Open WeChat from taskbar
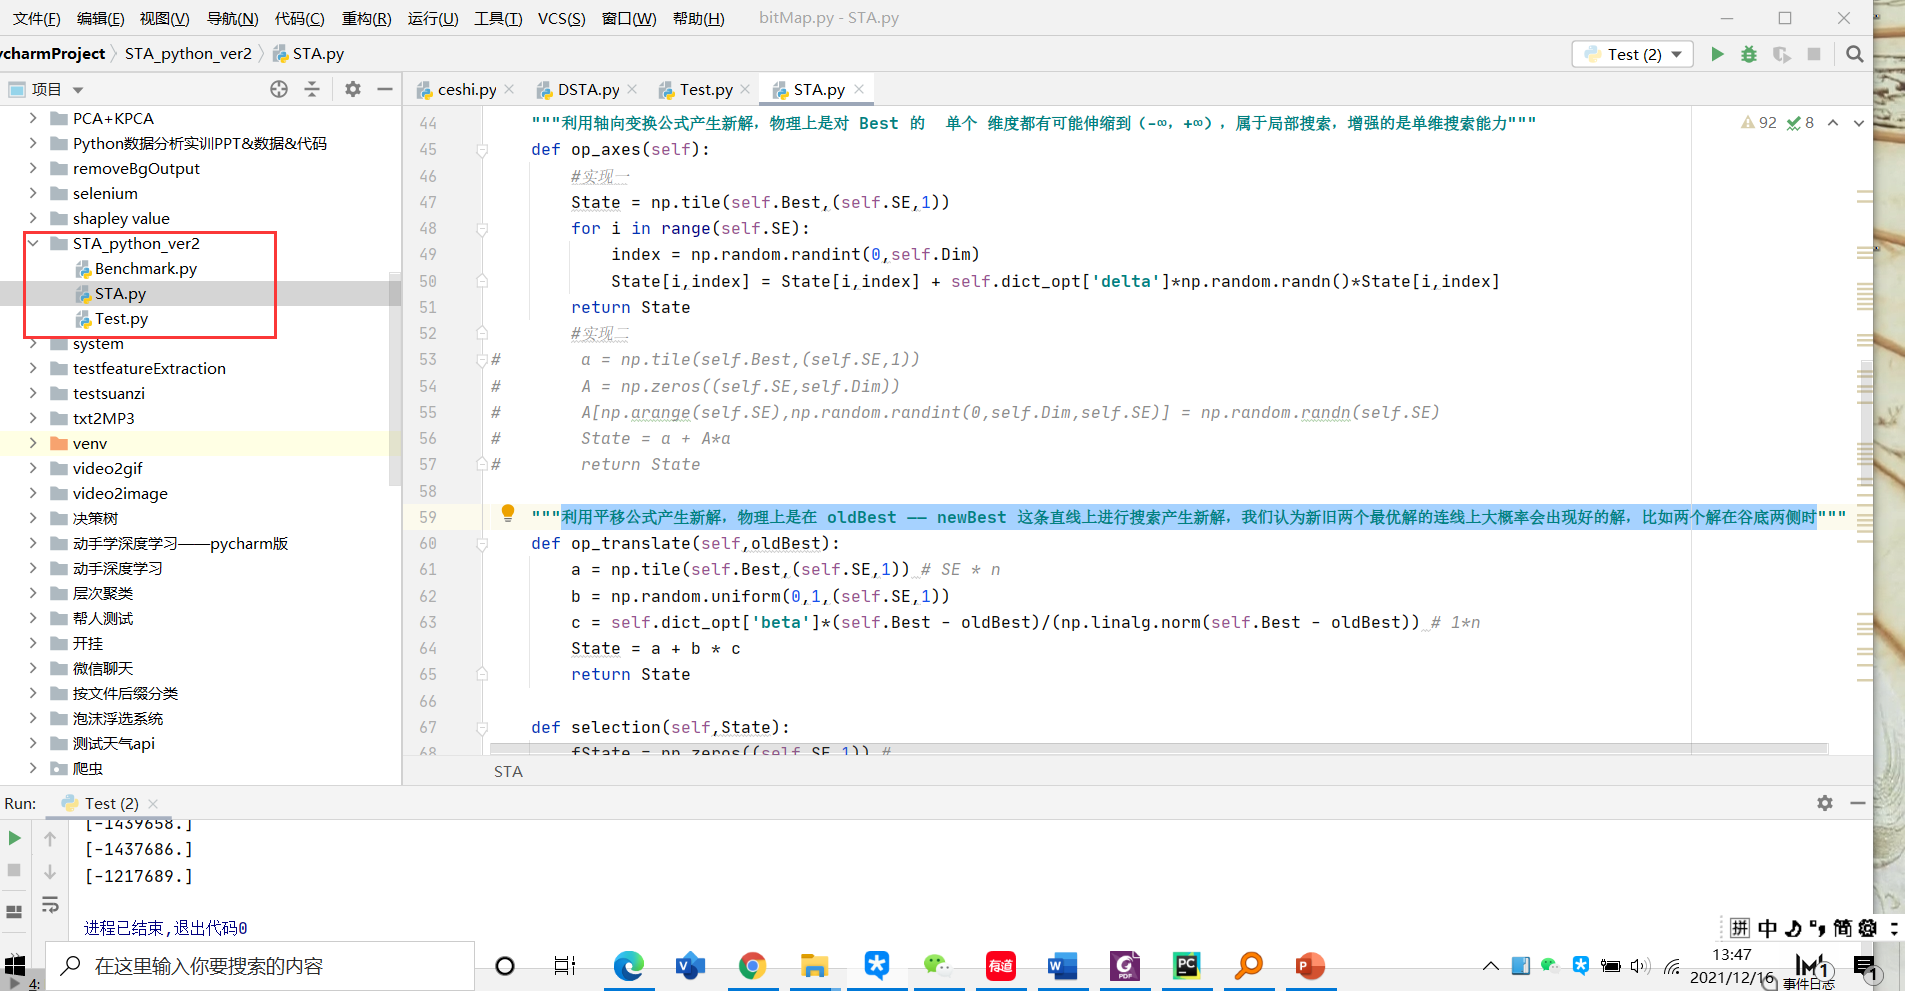 937,965
